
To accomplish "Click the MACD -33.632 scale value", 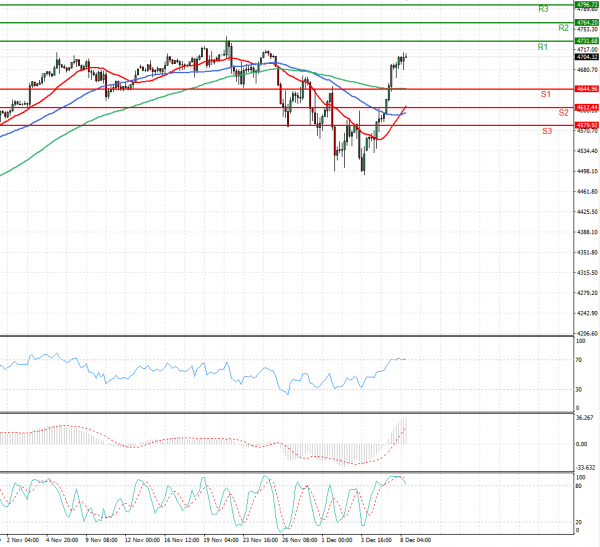I will pos(585,468).
